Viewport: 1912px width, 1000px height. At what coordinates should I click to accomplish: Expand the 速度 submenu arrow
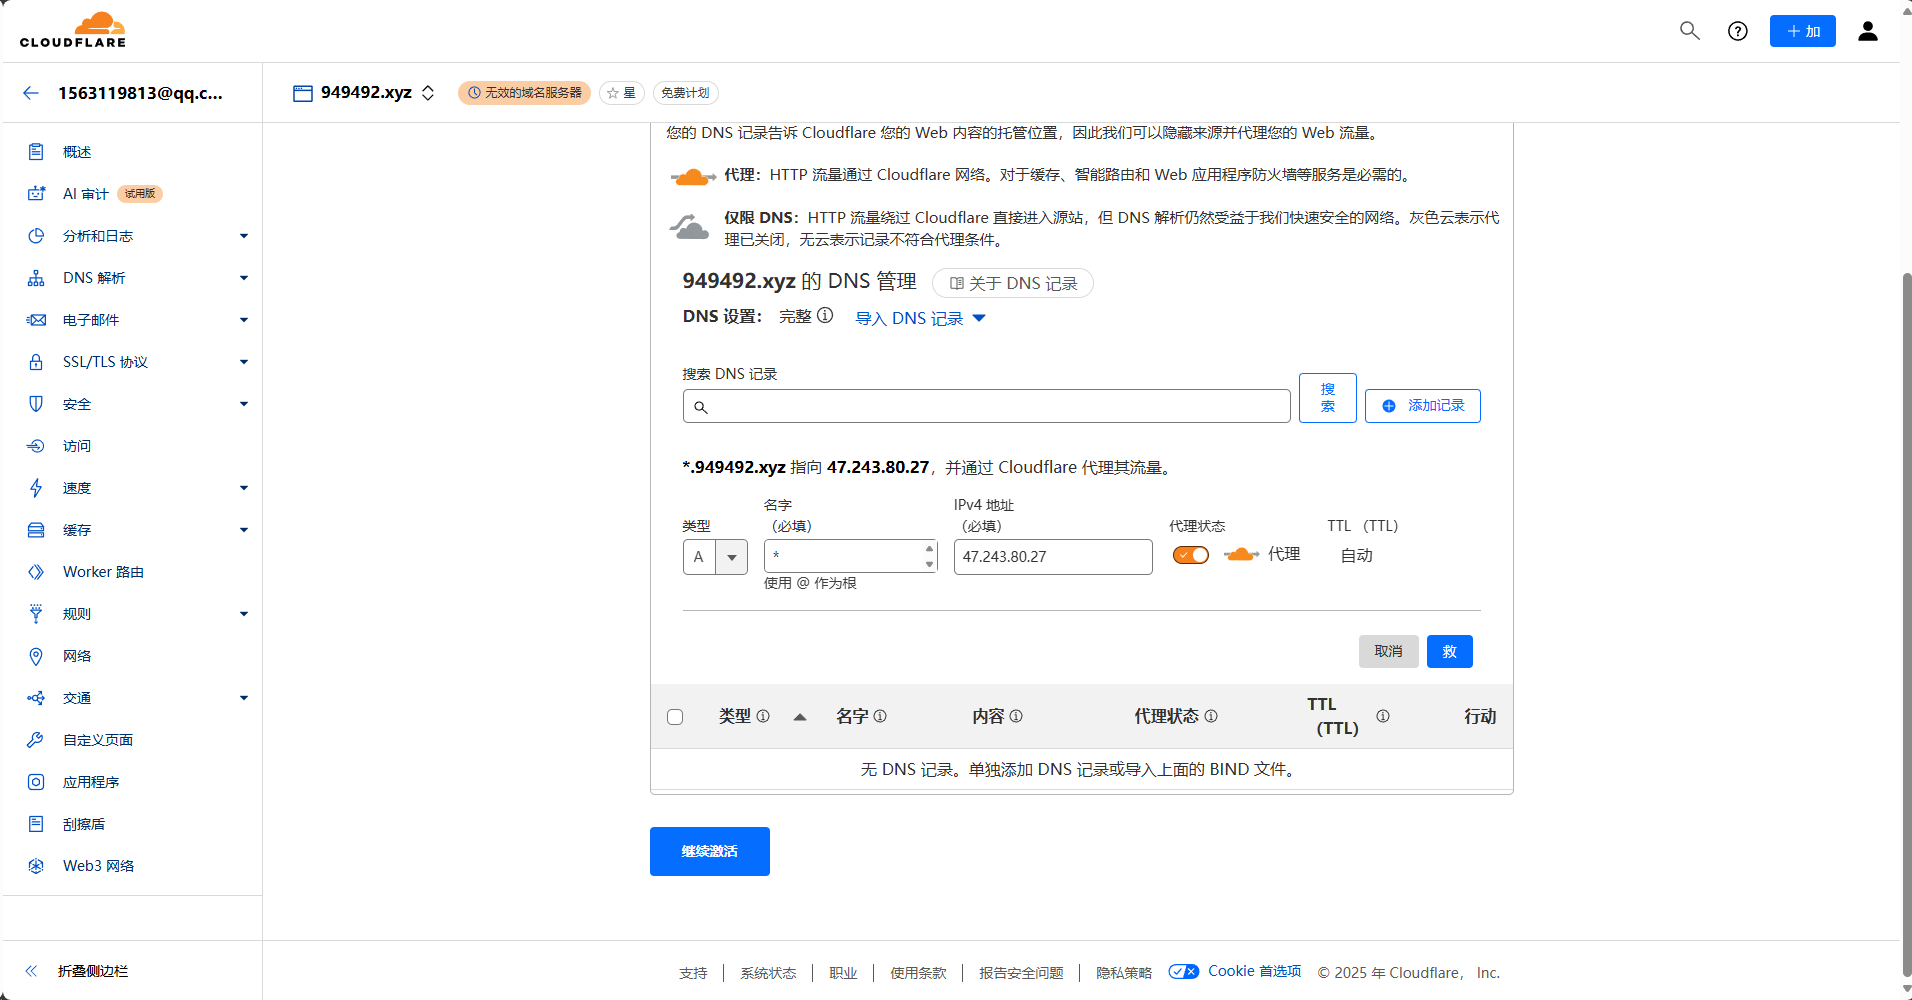[243, 488]
